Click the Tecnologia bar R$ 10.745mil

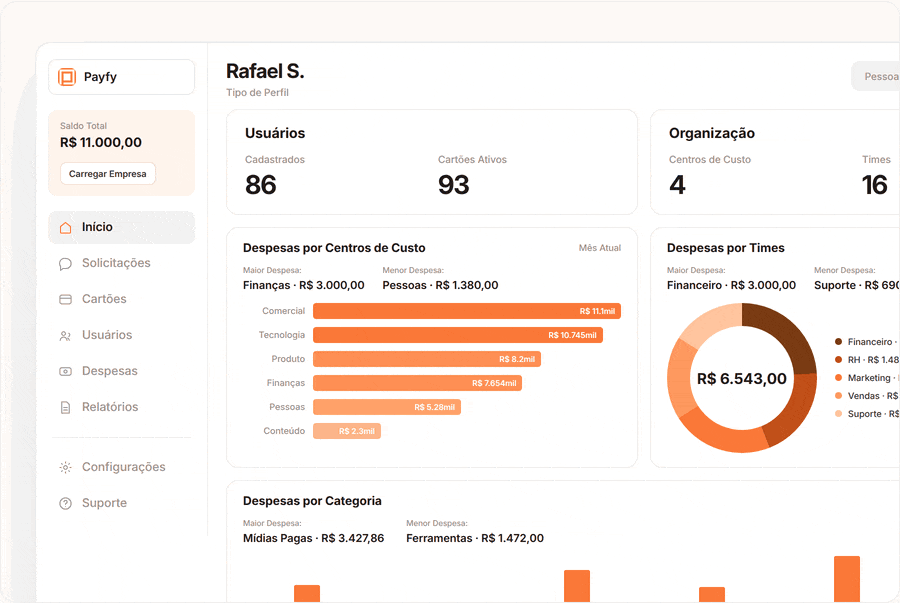pos(457,335)
